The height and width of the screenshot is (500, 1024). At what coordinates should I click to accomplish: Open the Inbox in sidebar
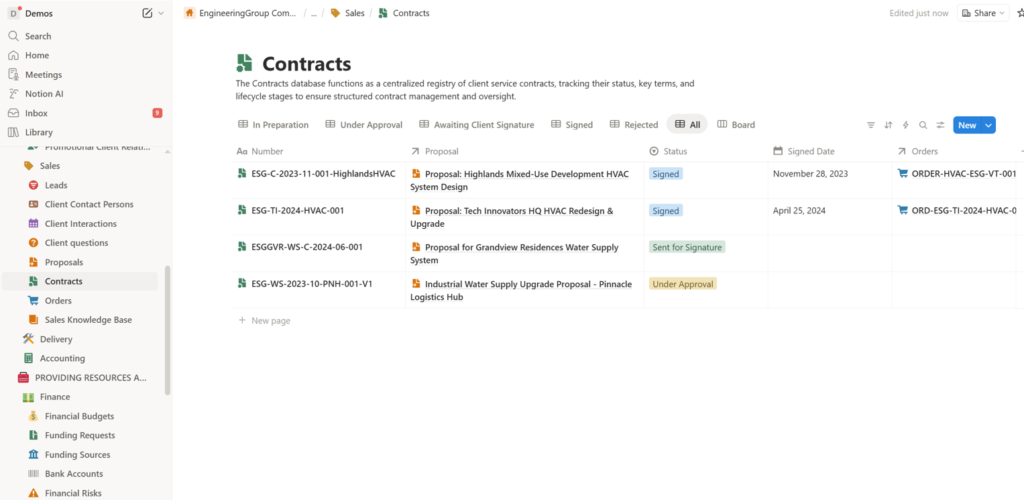click(36, 113)
